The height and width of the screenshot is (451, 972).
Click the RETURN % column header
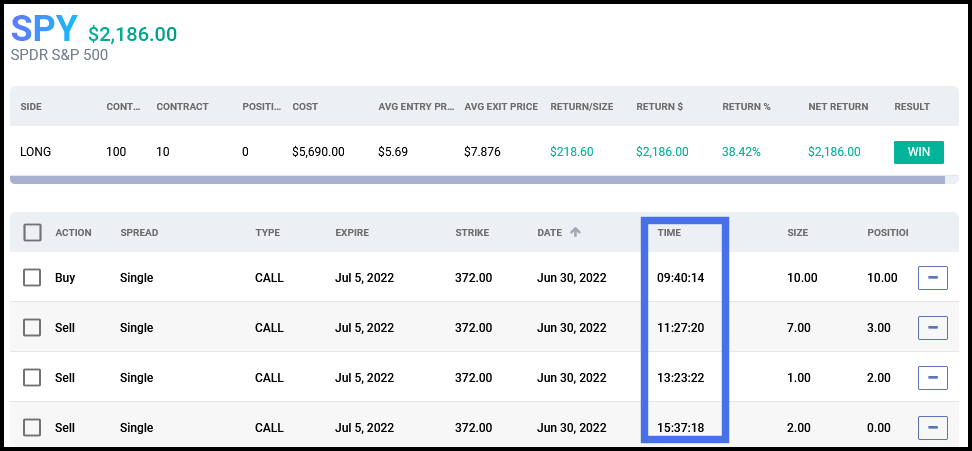[x=746, y=107]
